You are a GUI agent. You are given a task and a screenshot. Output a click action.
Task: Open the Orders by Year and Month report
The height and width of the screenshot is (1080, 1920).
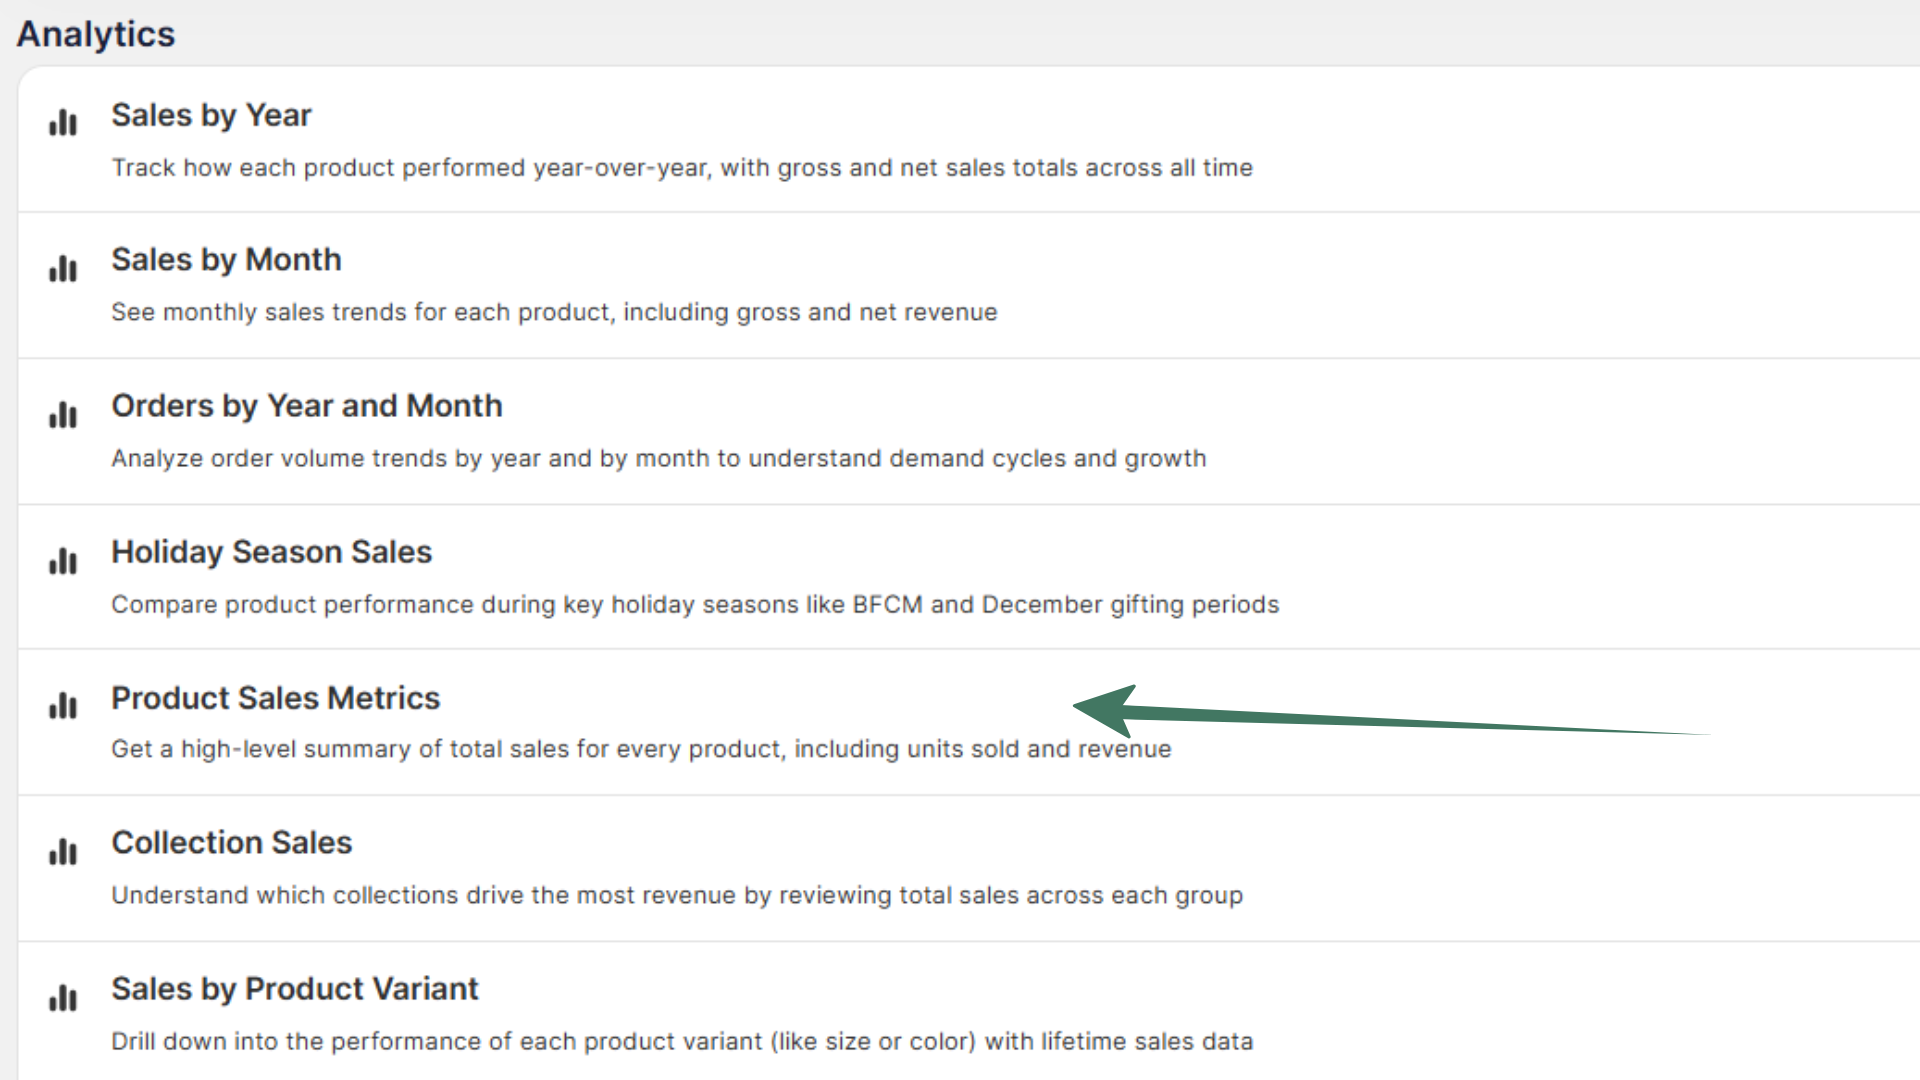[x=307, y=405]
